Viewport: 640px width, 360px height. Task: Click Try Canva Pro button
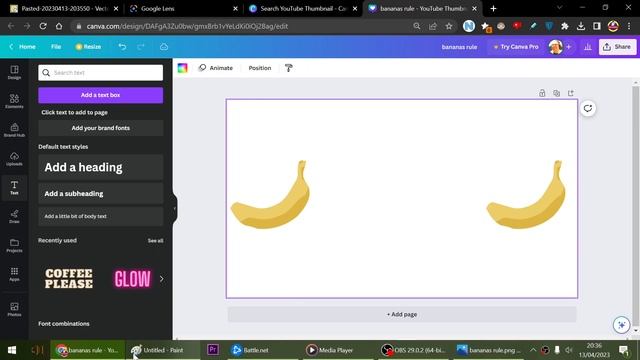516,47
